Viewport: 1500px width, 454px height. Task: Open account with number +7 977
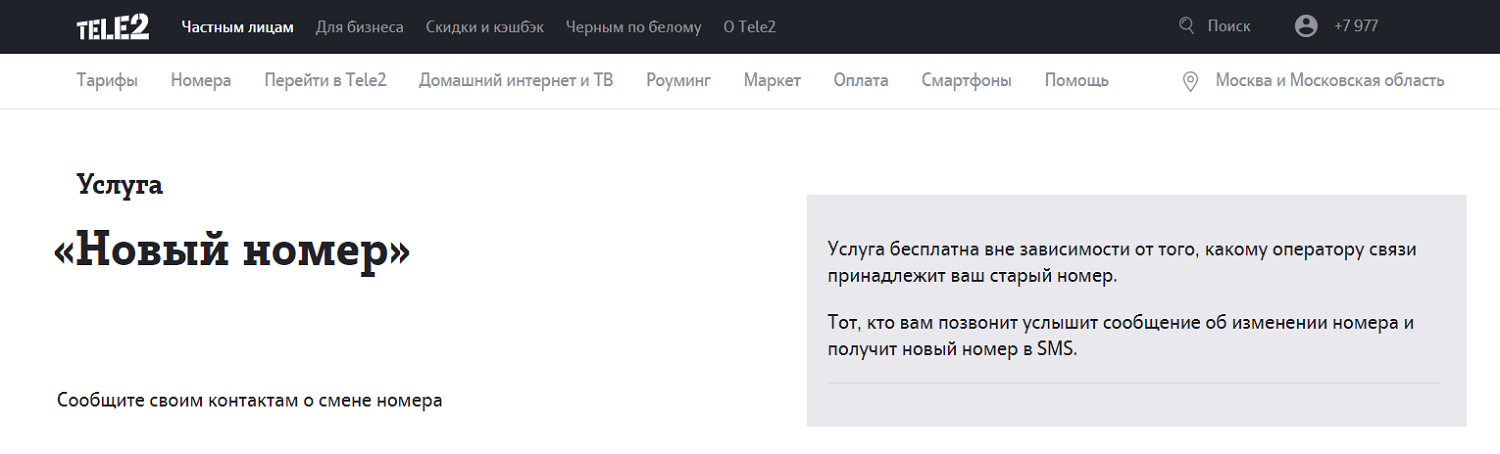(1356, 27)
